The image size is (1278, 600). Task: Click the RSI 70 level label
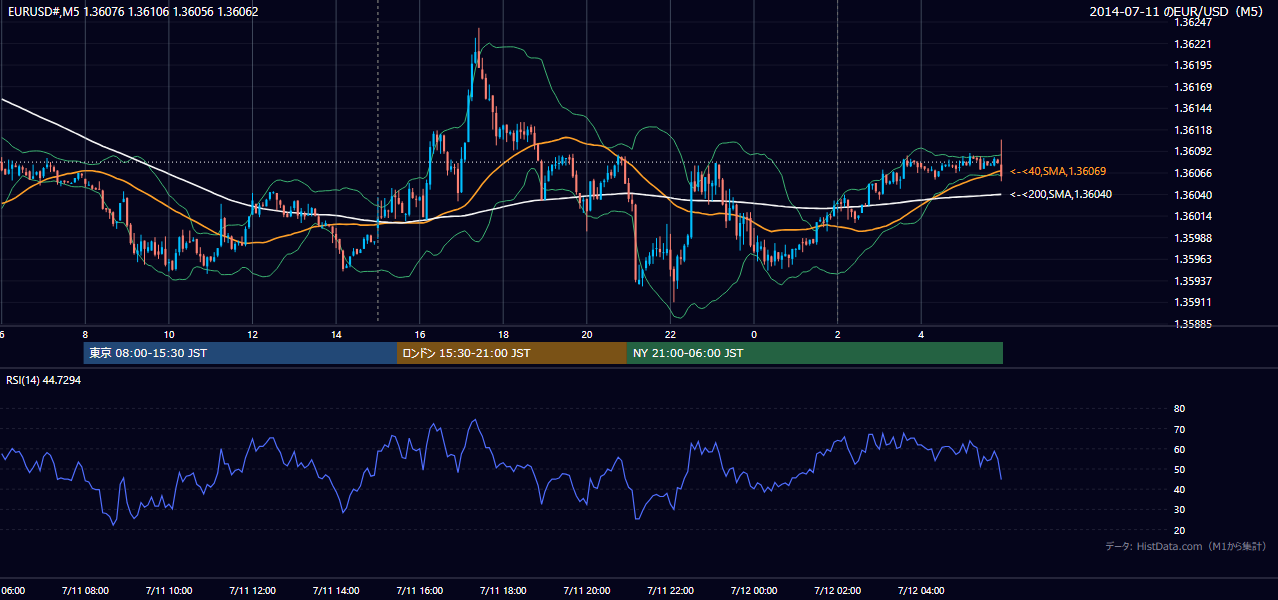[1179, 429]
